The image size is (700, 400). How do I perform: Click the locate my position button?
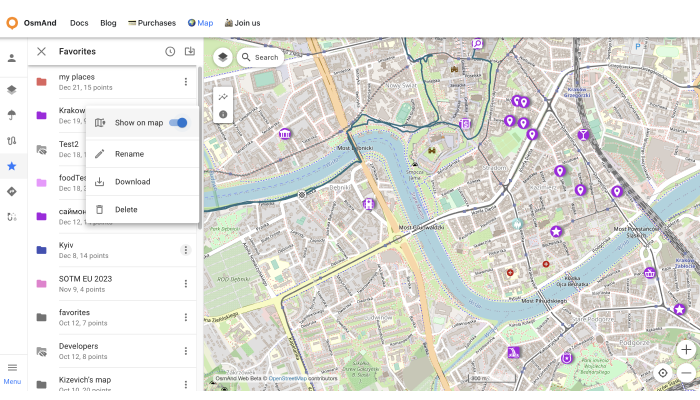click(x=662, y=373)
